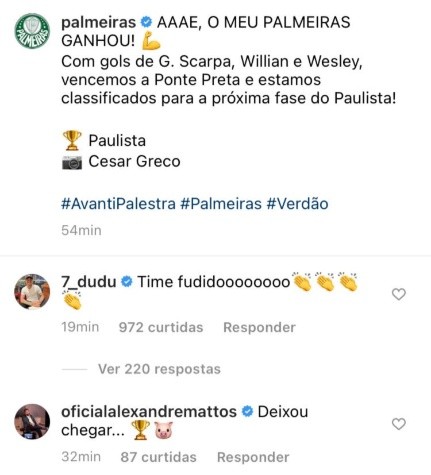This screenshot has height=475, width=431.
Task: Click the palmeiras username
Action: click(99, 23)
